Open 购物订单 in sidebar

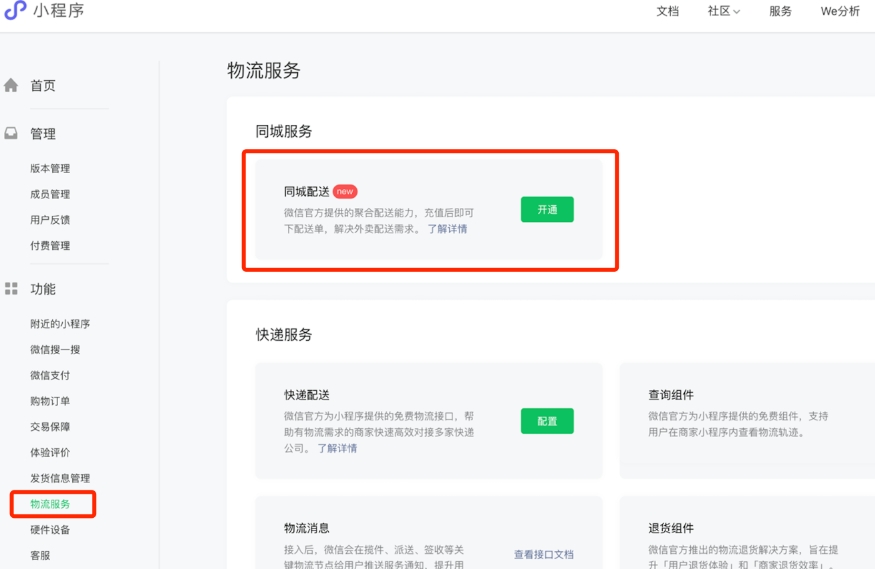point(50,401)
